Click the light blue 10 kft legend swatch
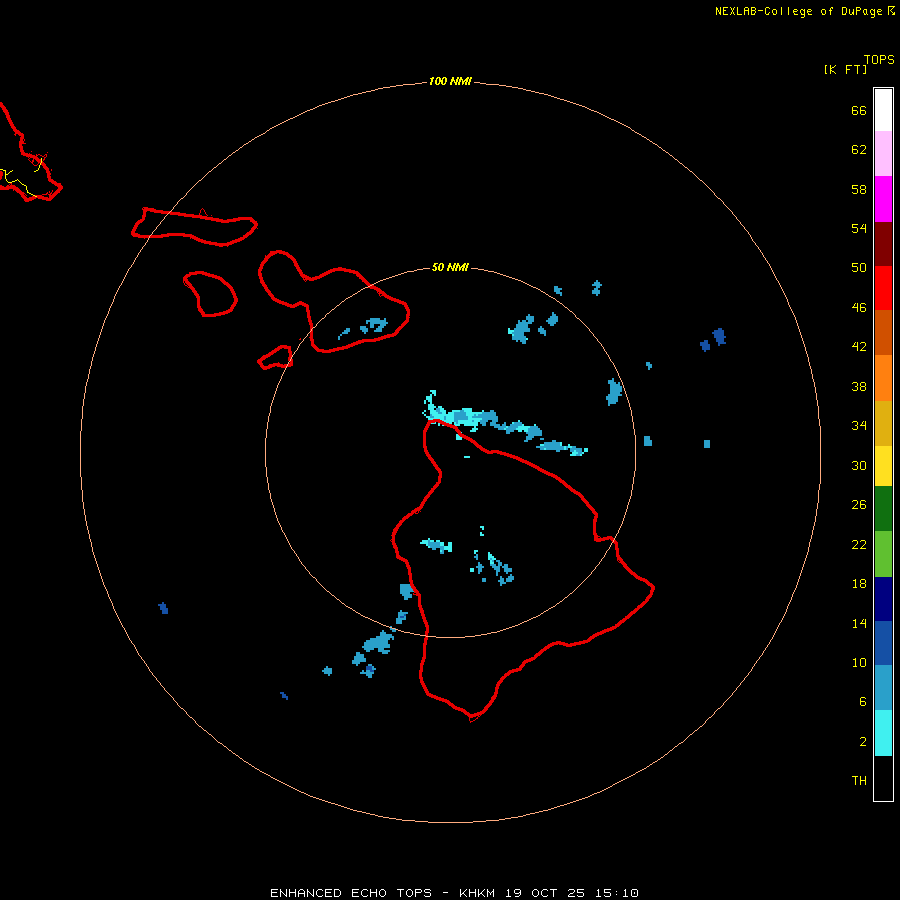 coord(883,687)
